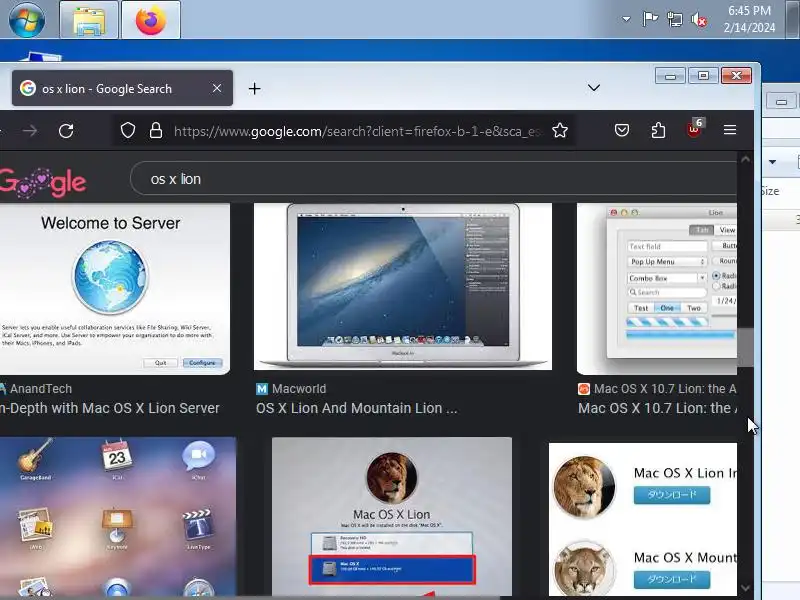The width and height of the screenshot is (800, 600).
Task: Open the Action Center flag icon
Action: 650,19
